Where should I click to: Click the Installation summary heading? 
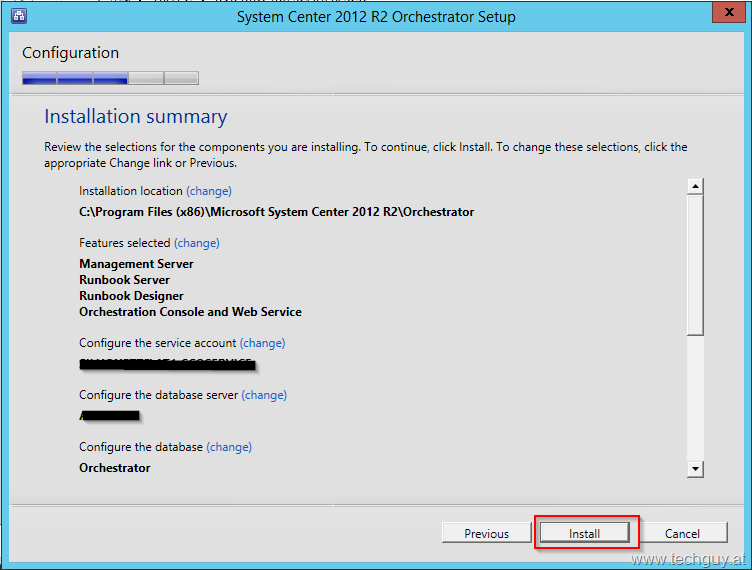(x=136, y=116)
